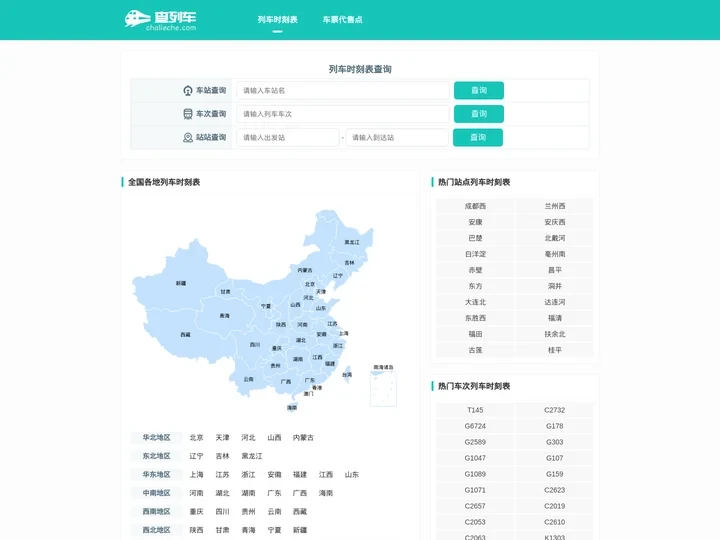This screenshot has width=720, height=540.
Task: Open 上海 in the region list
Action: tap(197, 474)
